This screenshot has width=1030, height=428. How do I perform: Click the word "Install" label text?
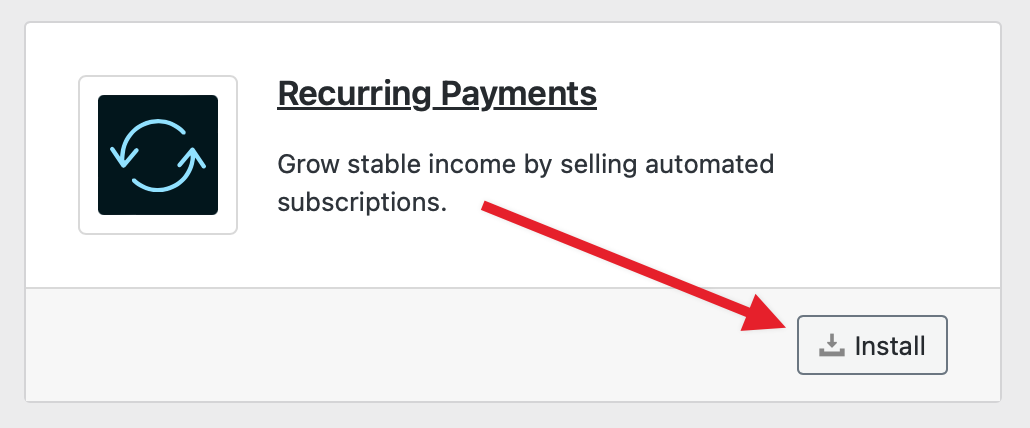coord(890,346)
